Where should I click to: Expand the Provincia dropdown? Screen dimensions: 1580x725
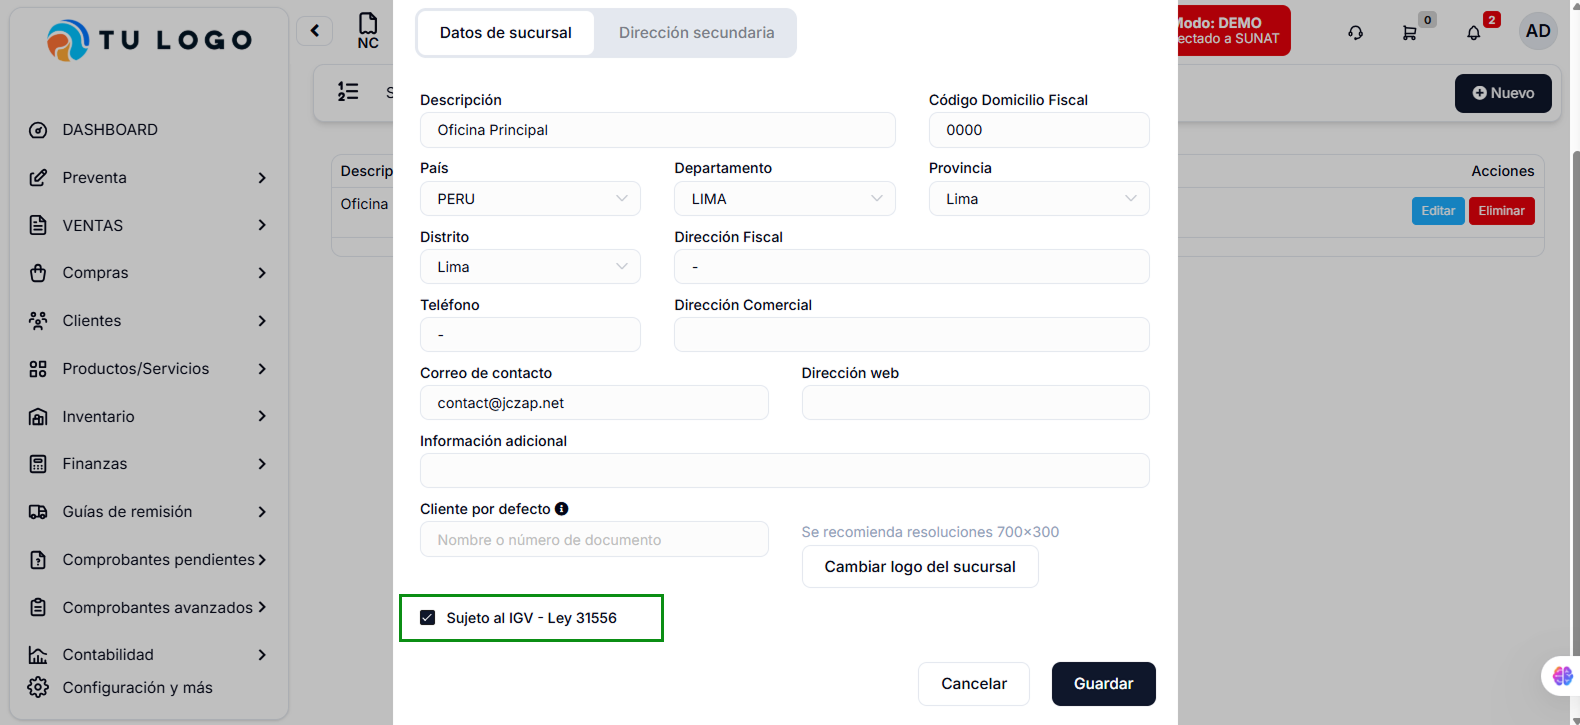1038,199
